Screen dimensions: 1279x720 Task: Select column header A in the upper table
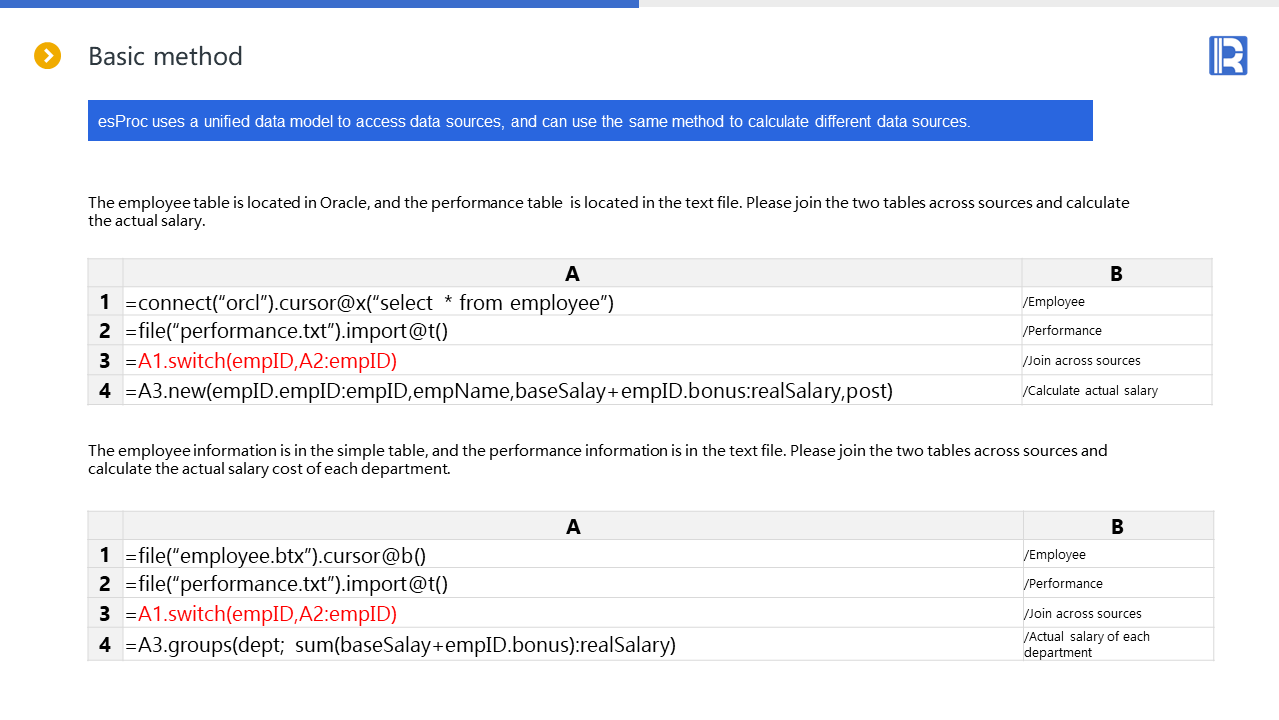(x=572, y=274)
